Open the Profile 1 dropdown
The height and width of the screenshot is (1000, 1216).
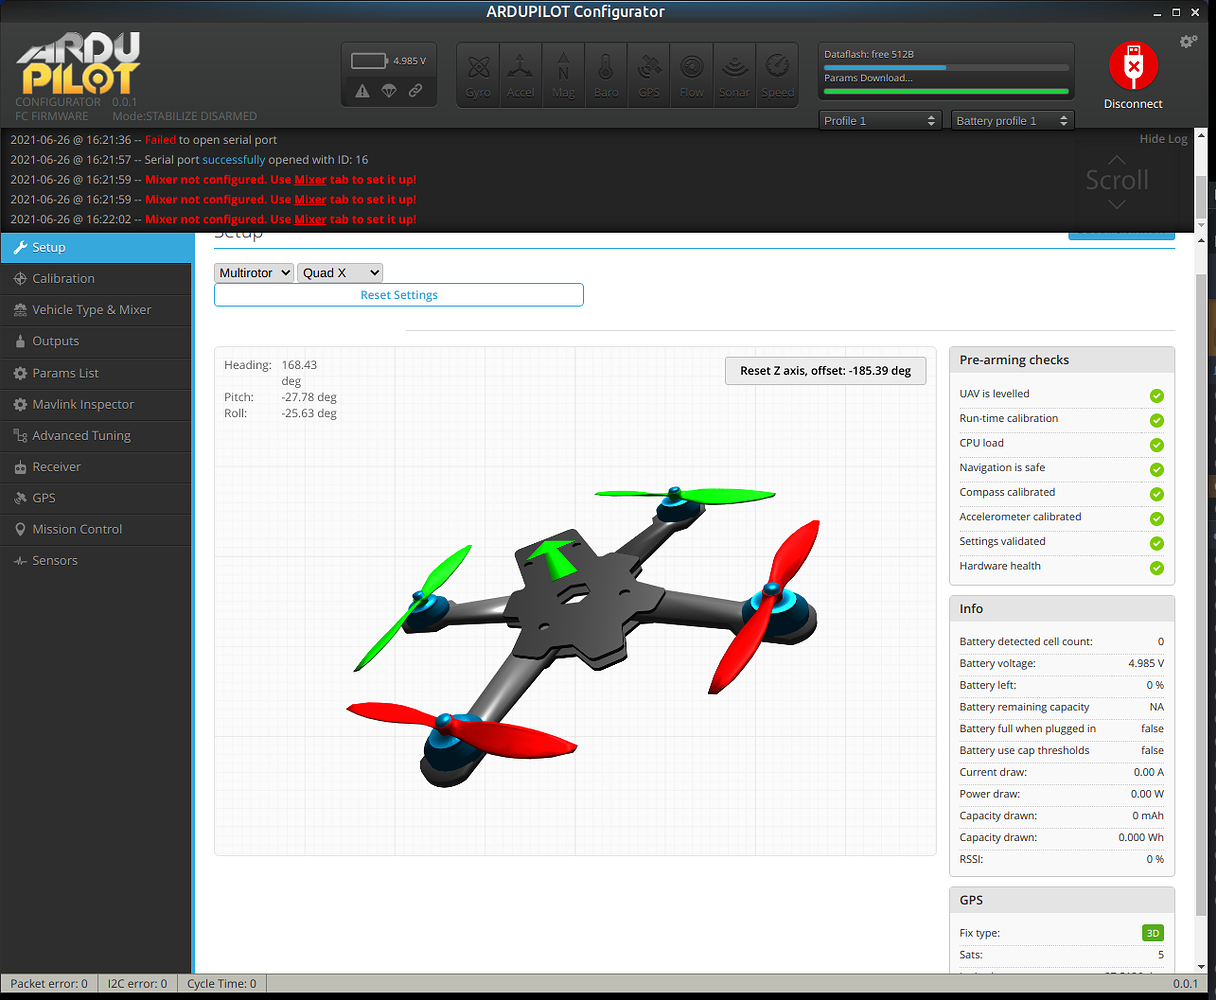879,119
